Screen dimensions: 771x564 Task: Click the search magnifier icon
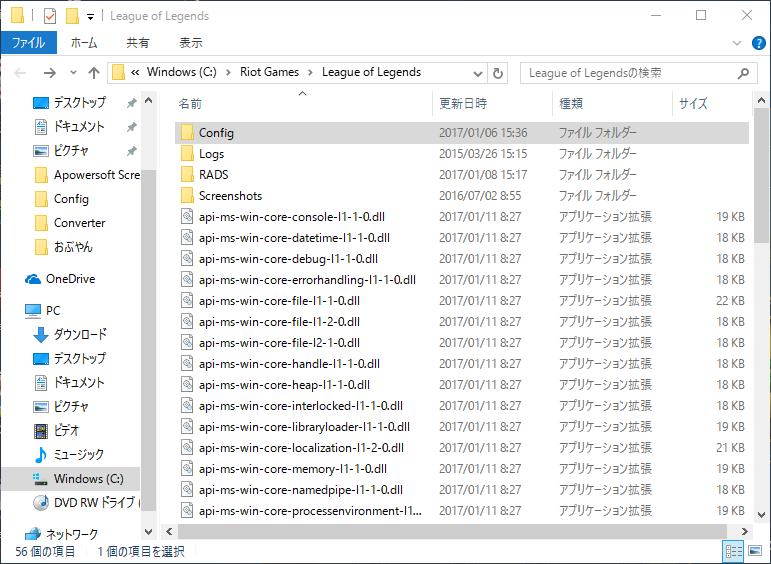coord(743,73)
